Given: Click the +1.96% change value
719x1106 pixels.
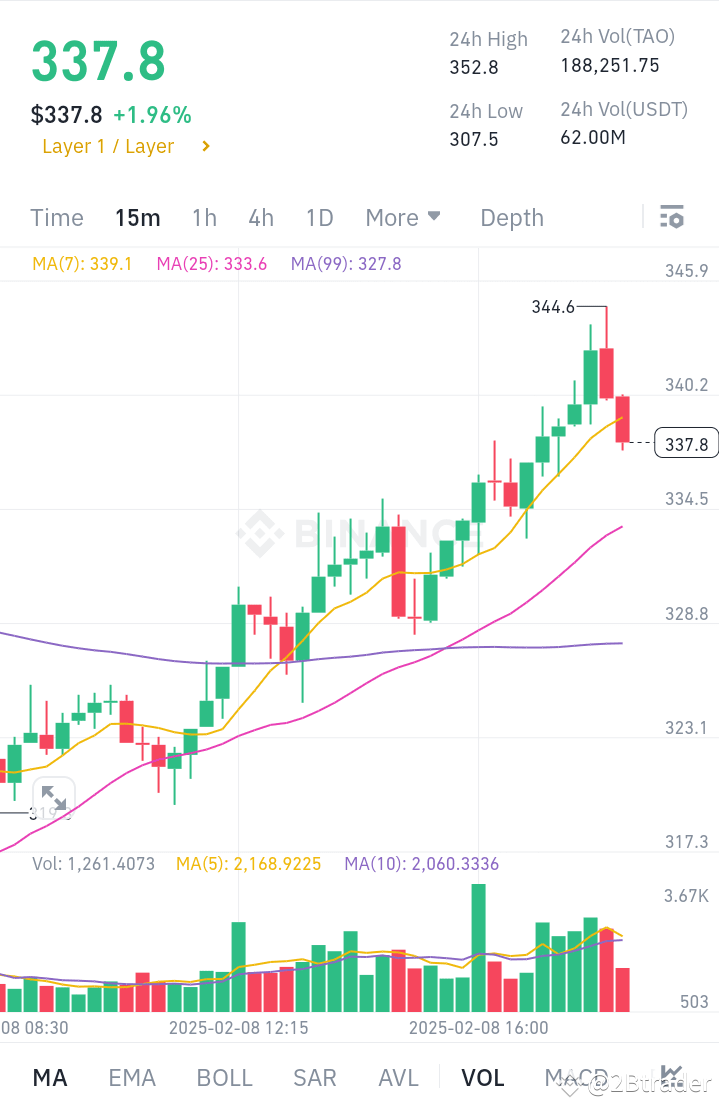Looking at the screenshot, I should [152, 115].
